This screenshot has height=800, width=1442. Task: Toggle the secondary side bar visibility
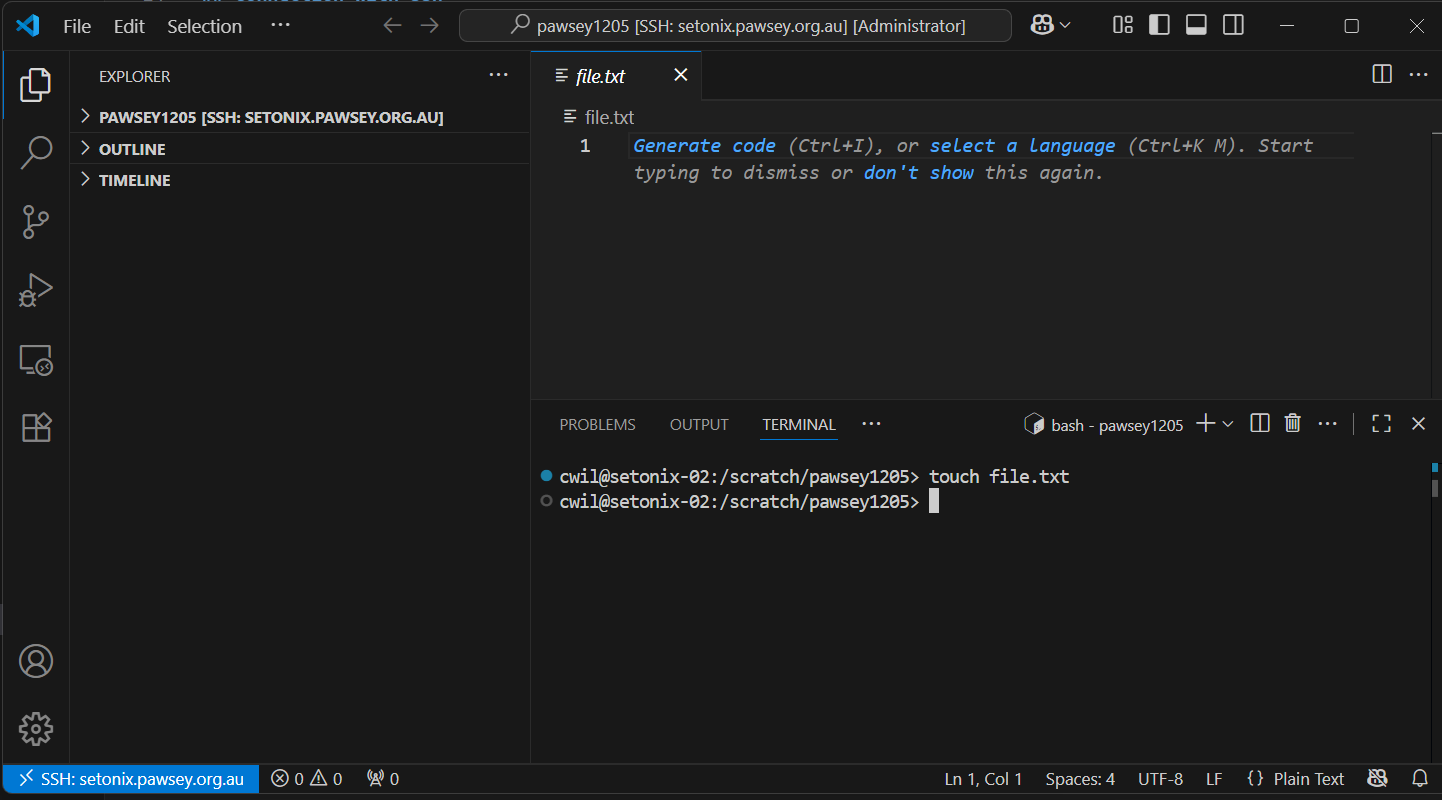pyautogui.click(x=1233, y=26)
